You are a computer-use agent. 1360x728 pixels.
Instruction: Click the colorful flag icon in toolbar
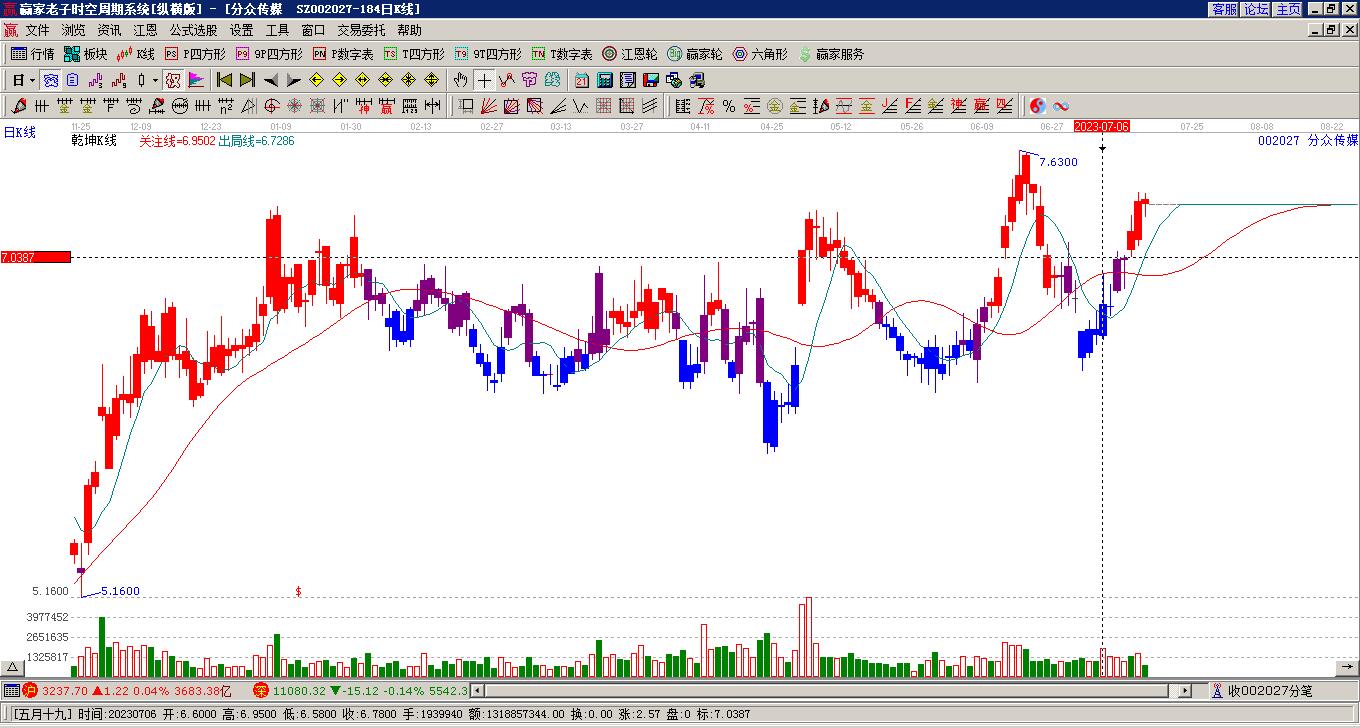pyautogui.click(x=196, y=80)
